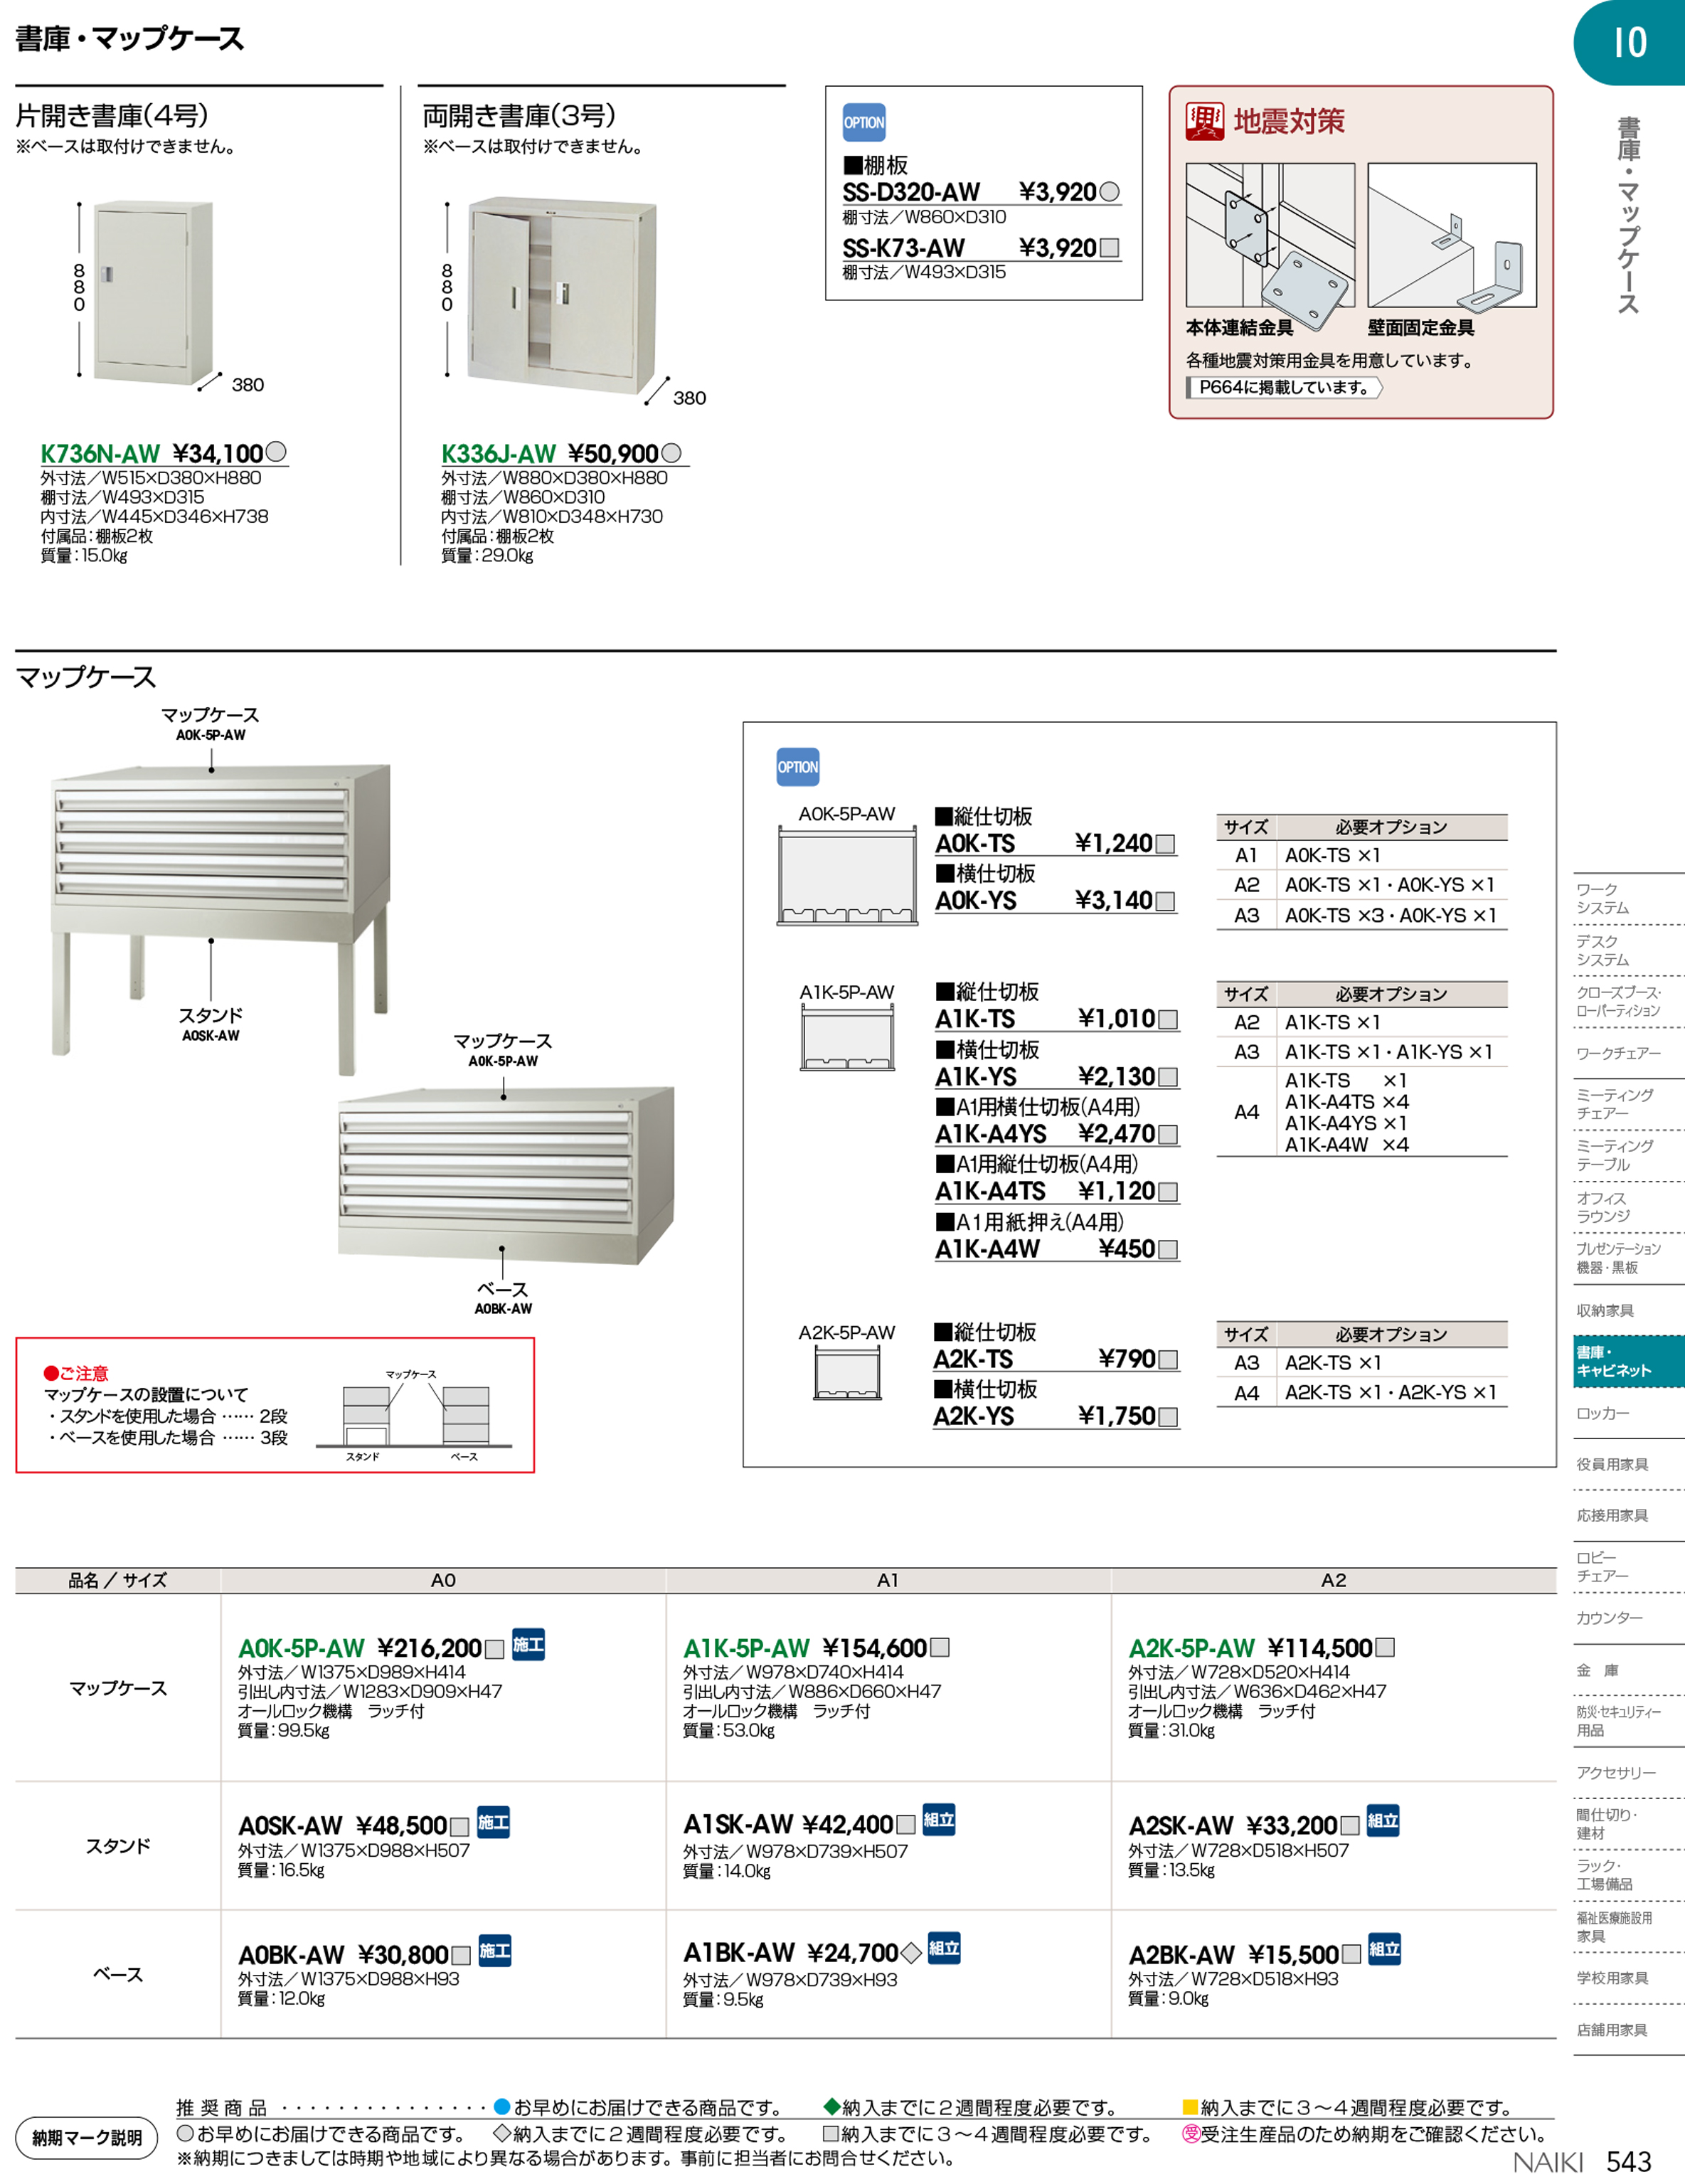Screen dimensions: 1685x2184
Task: Click 組立 badge beside A1SK-AW stand
Action: [x=938, y=1820]
